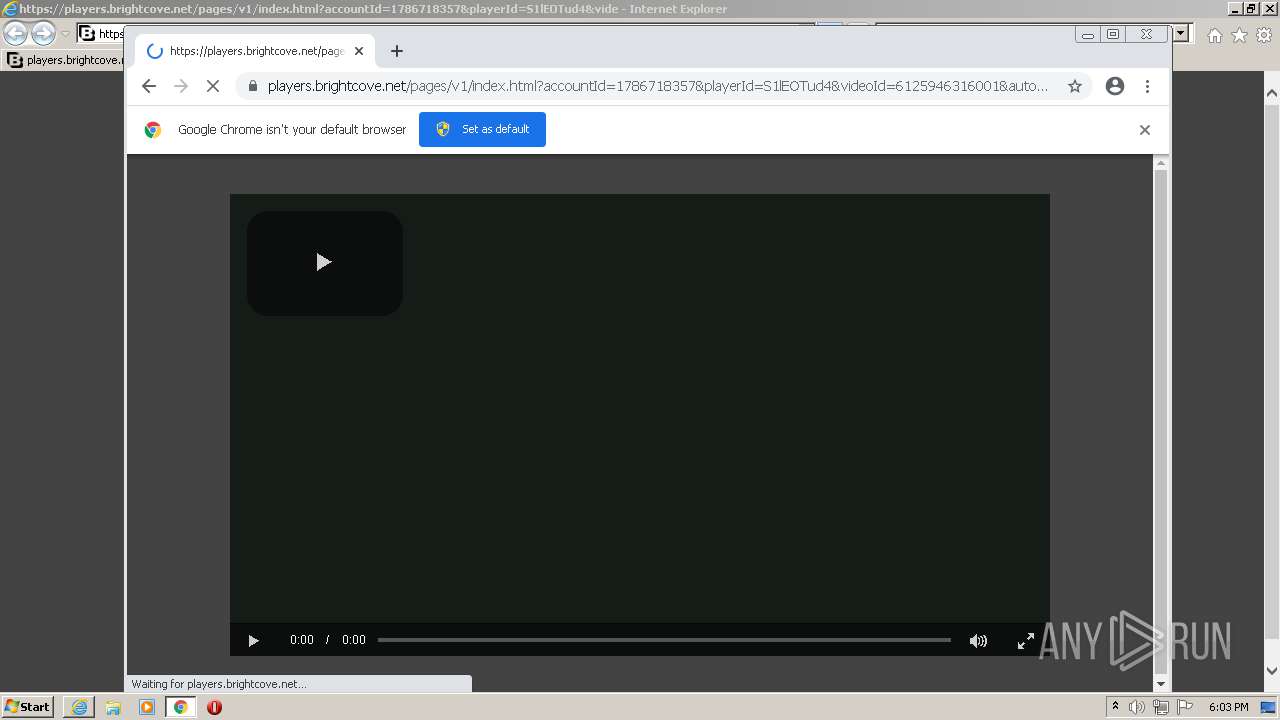
Task: Open Internet Explorer home page icon
Action: pyautogui.click(x=1214, y=35)
